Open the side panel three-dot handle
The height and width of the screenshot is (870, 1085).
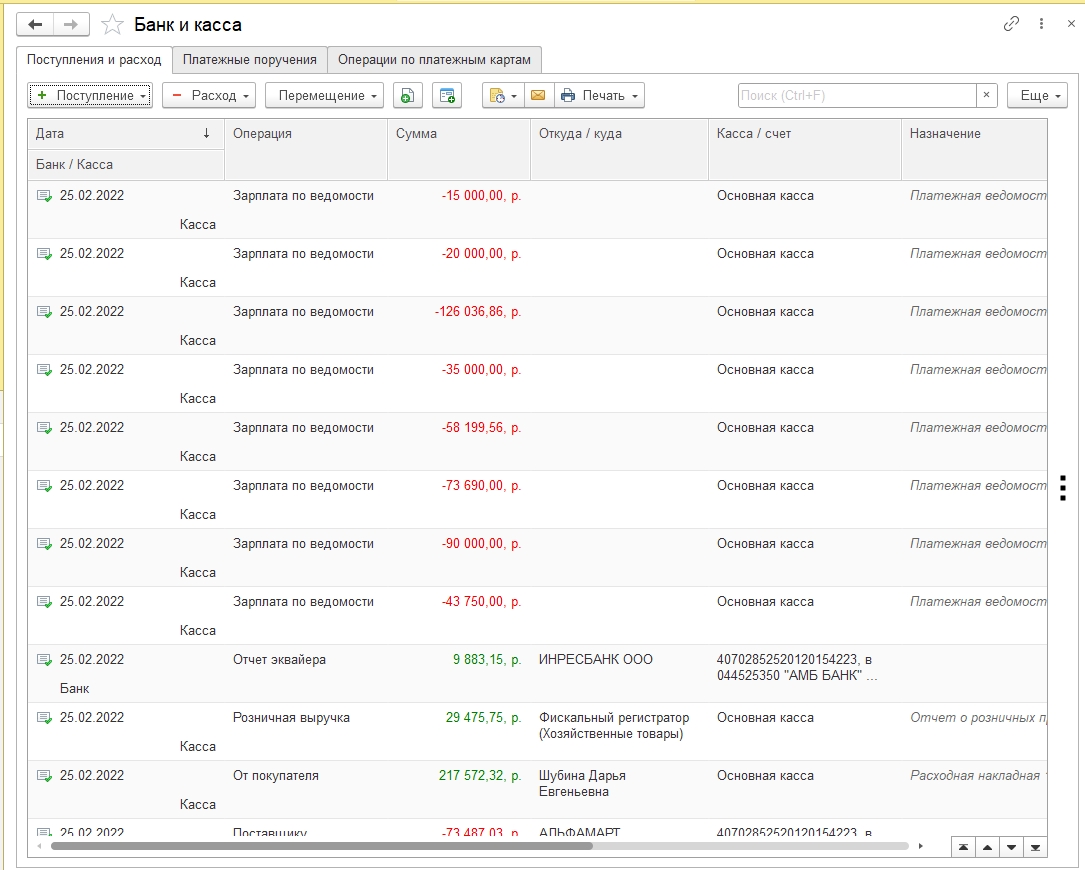(1063, 488)
